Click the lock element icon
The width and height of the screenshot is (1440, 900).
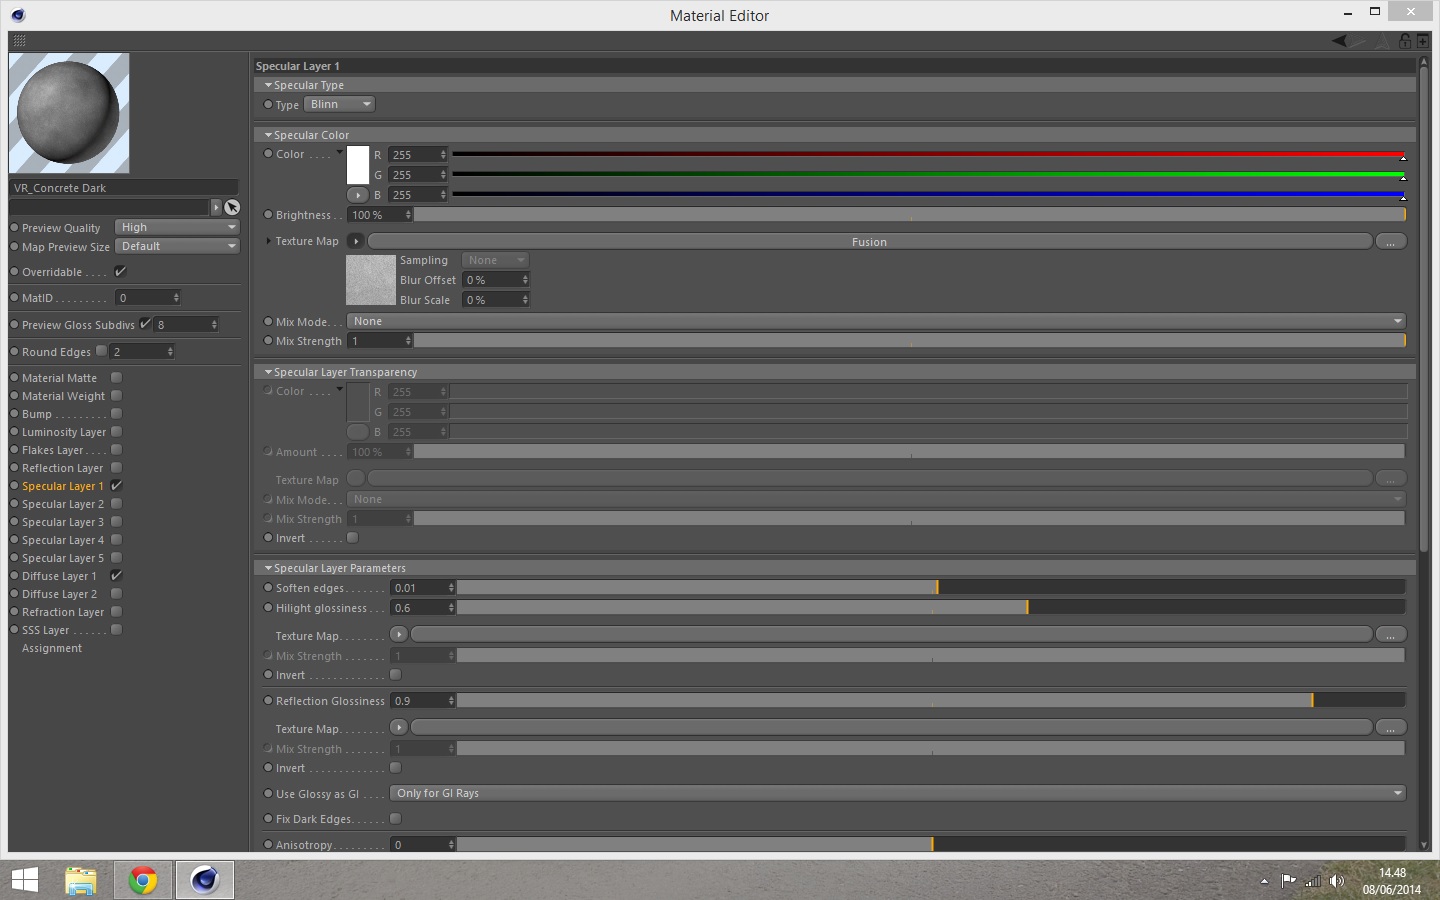[1405, 41]
